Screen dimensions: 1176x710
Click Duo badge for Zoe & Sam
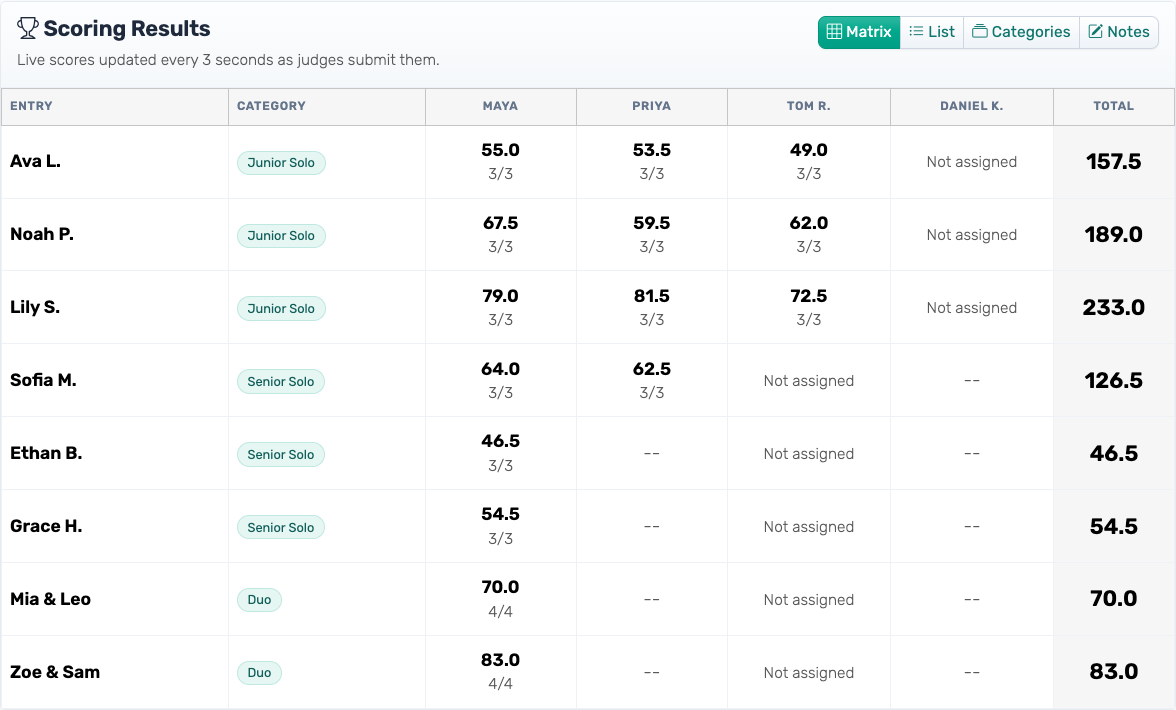[260, 673]
